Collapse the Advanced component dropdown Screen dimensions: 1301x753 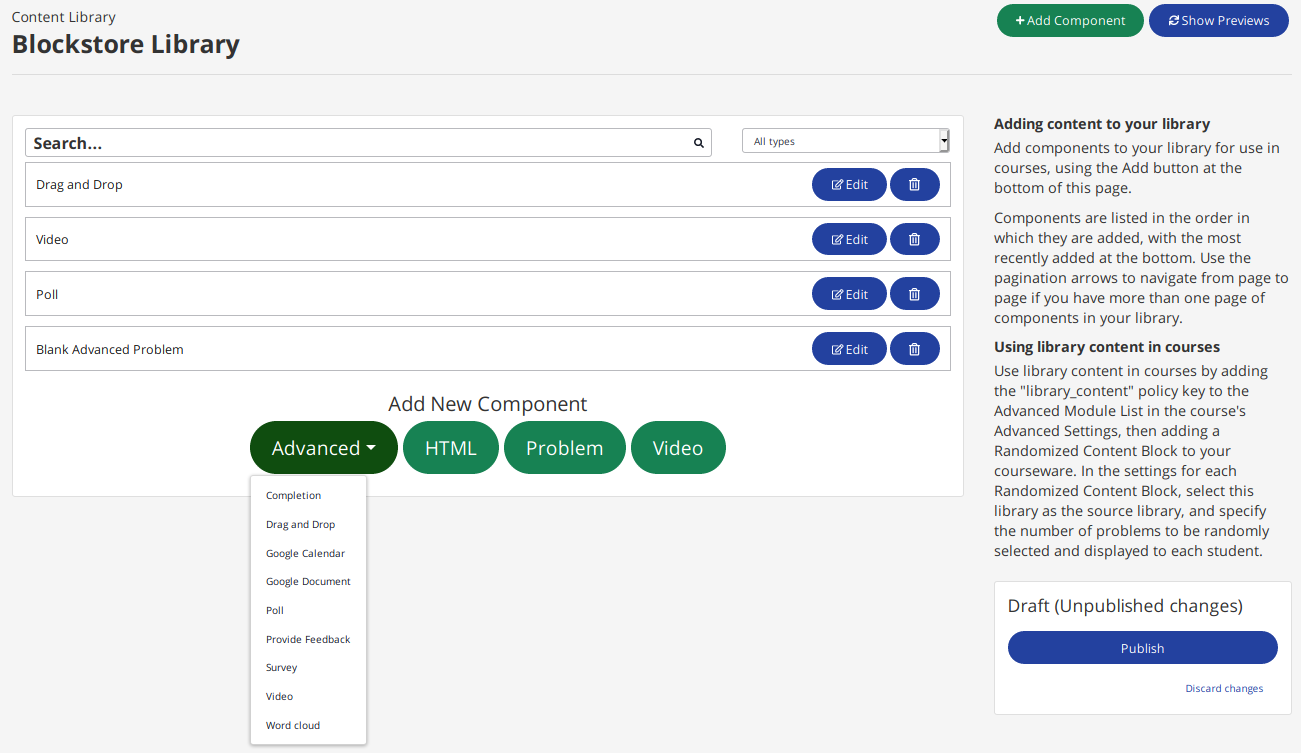coord(324,448)
